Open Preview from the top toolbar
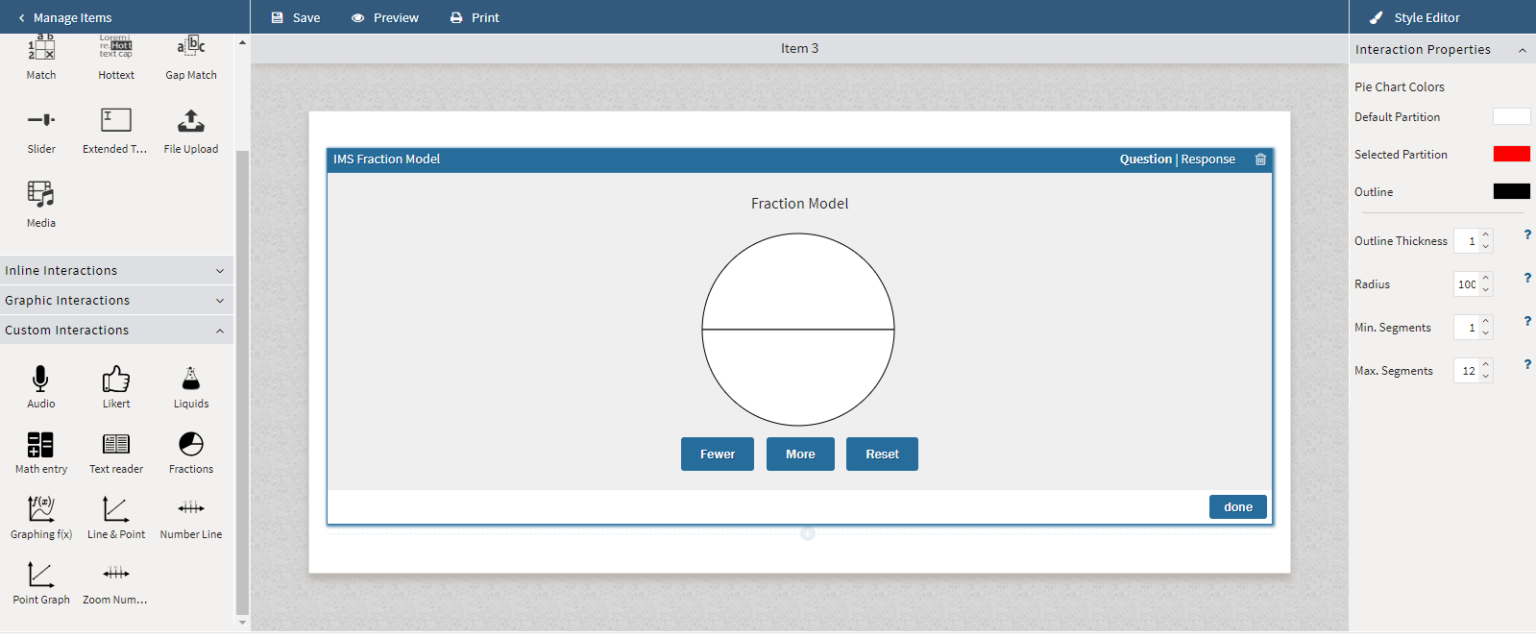The height and width of the screenshot is (639, 1536). (385, 18)
